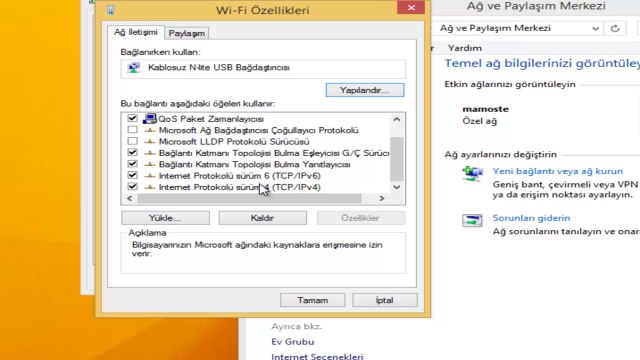Click the list scroll down arrow
Viewport: 640px width, 360px height.
(396, 187)
